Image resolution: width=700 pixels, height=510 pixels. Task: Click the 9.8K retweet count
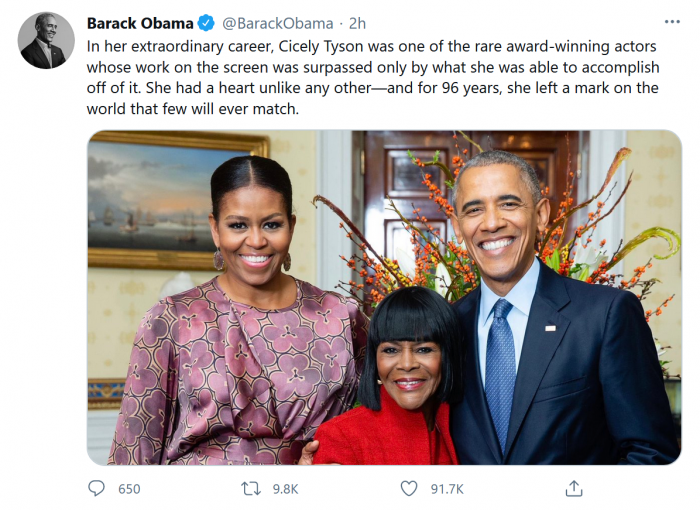285,489
